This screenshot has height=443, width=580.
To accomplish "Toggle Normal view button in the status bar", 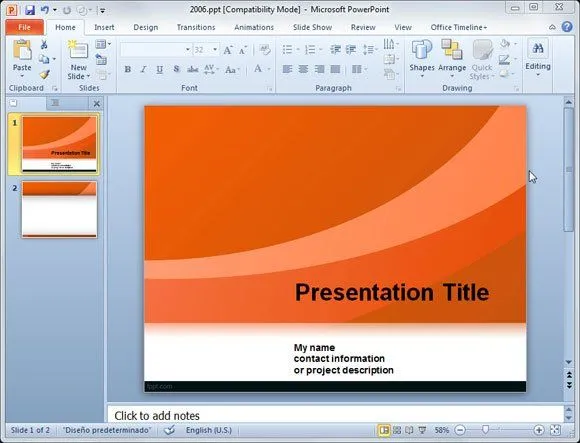I will pyautogui.click(x=384, y=430).
